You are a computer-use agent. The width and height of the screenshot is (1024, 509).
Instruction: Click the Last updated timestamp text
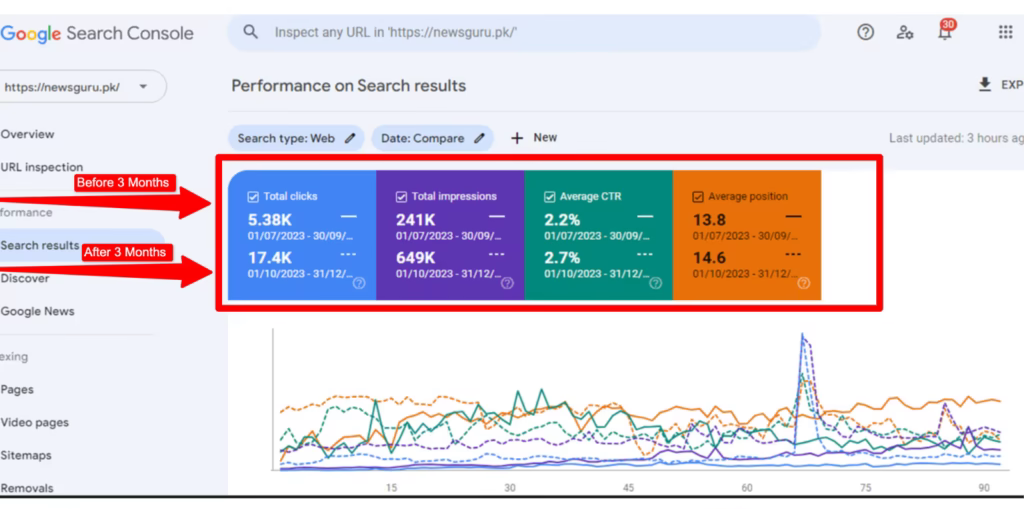click(956, 138)
